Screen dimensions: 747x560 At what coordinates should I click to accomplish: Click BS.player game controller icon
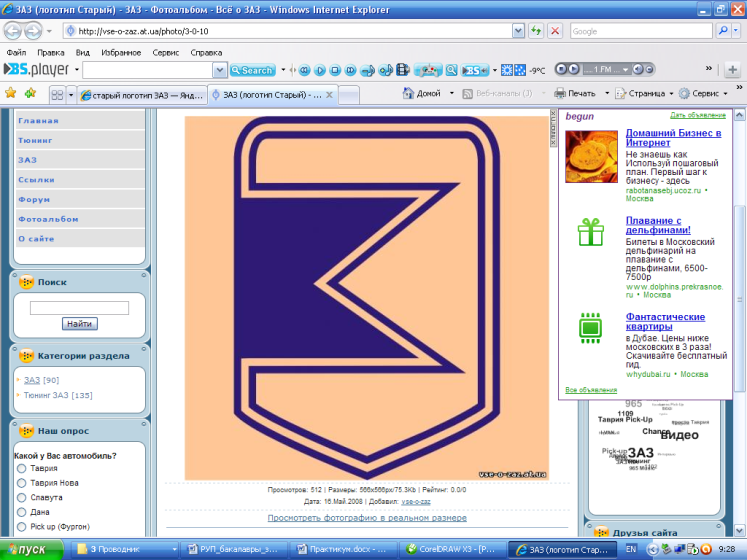coord(428,71)
